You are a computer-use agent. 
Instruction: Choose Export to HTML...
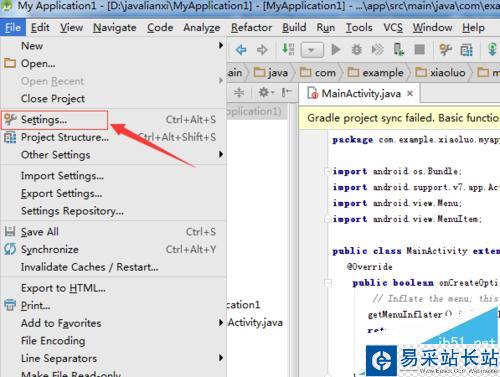tap(113, 288)
